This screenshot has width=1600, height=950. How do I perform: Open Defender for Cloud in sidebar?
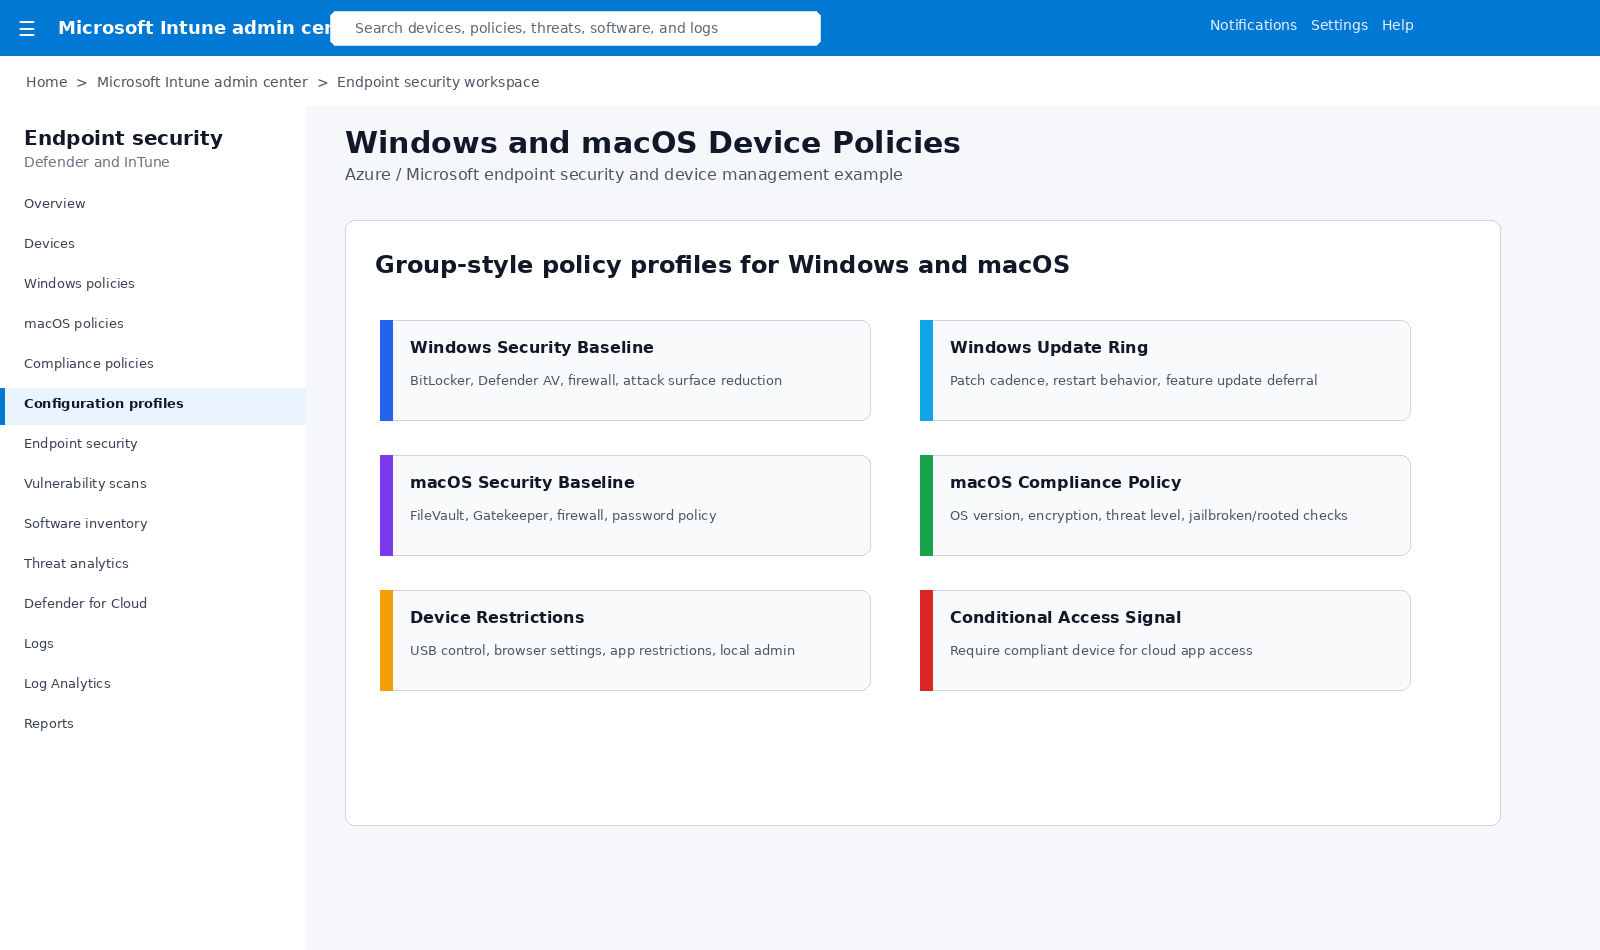(x=153, y=604)
